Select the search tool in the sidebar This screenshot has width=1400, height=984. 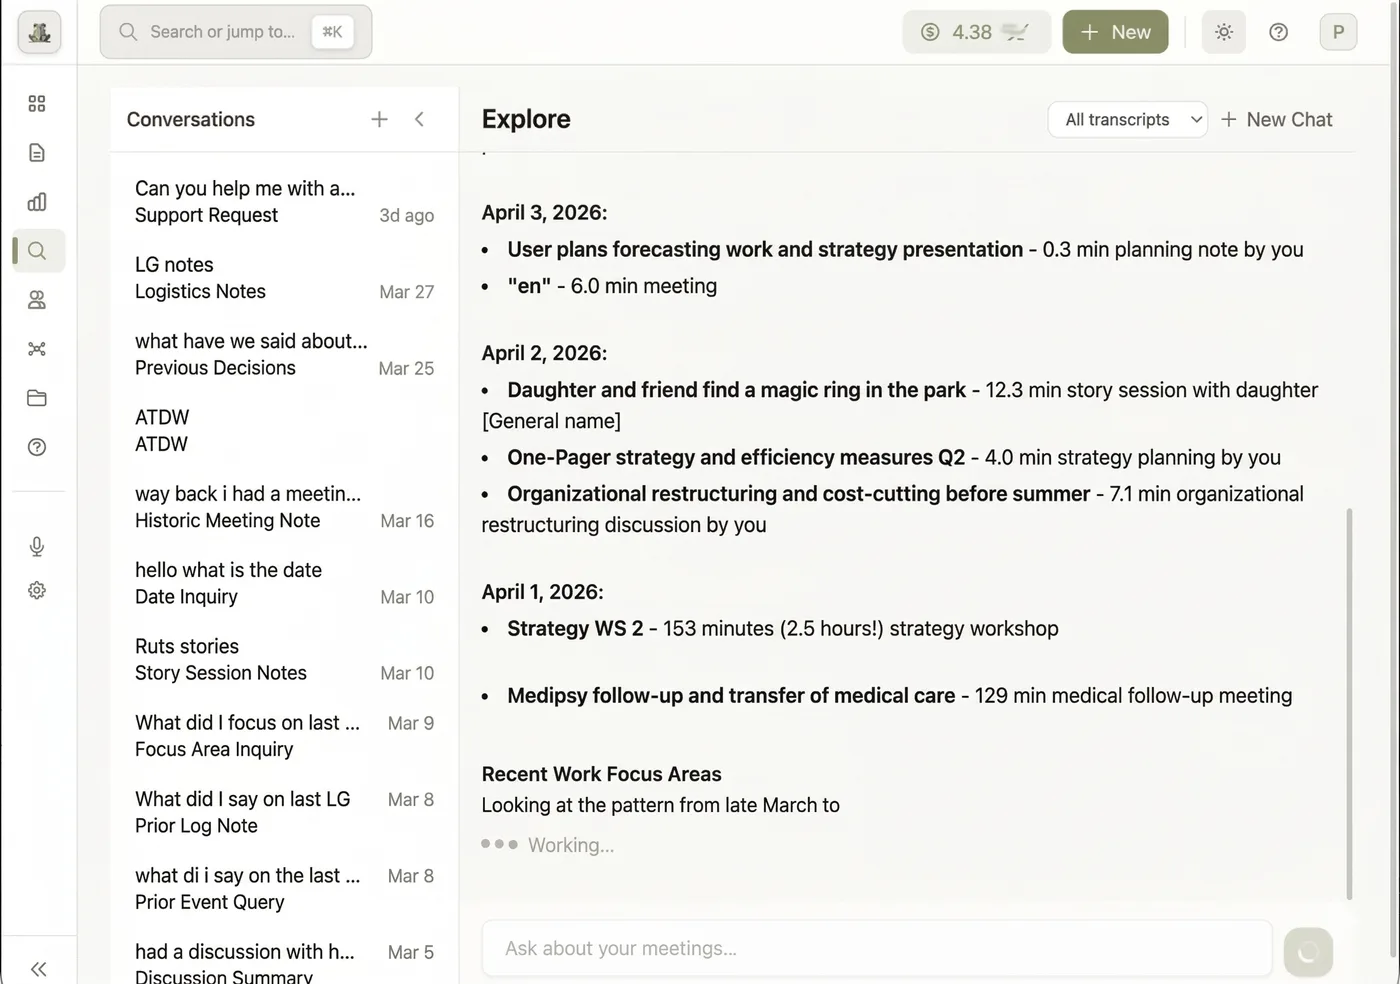click(37, 251)
